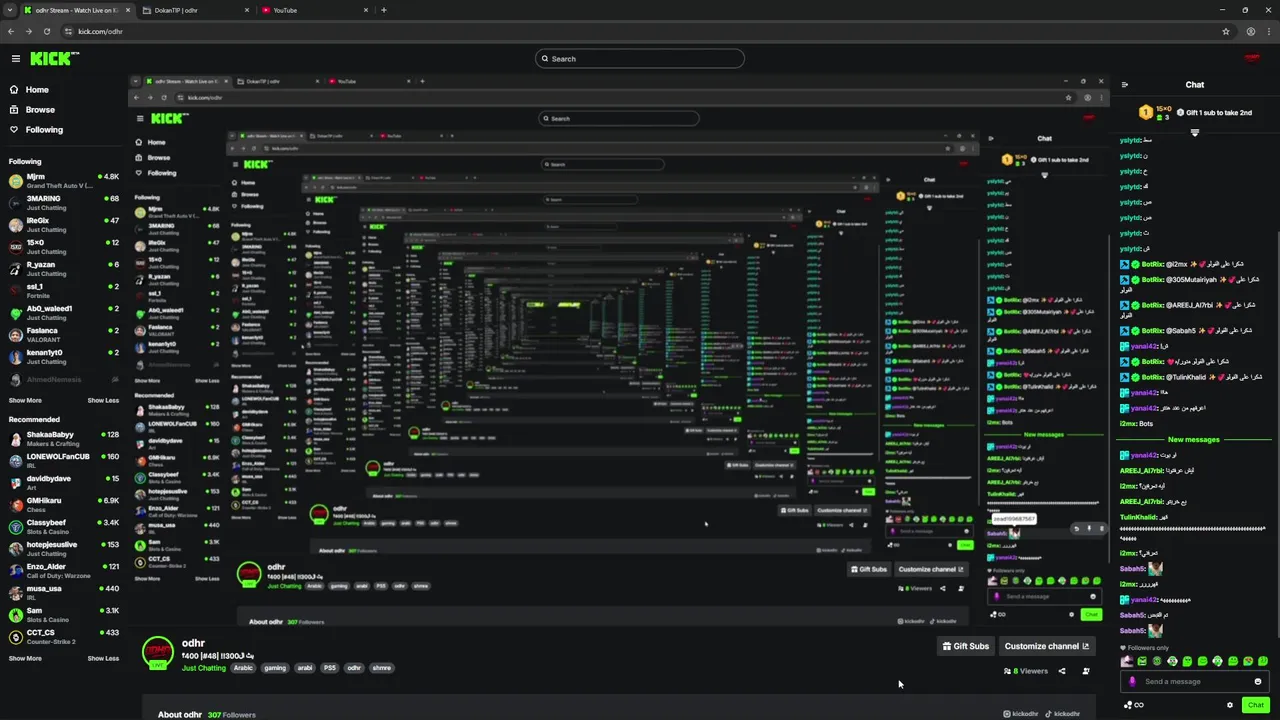Select the shmre stream tag

click(382, 668)
